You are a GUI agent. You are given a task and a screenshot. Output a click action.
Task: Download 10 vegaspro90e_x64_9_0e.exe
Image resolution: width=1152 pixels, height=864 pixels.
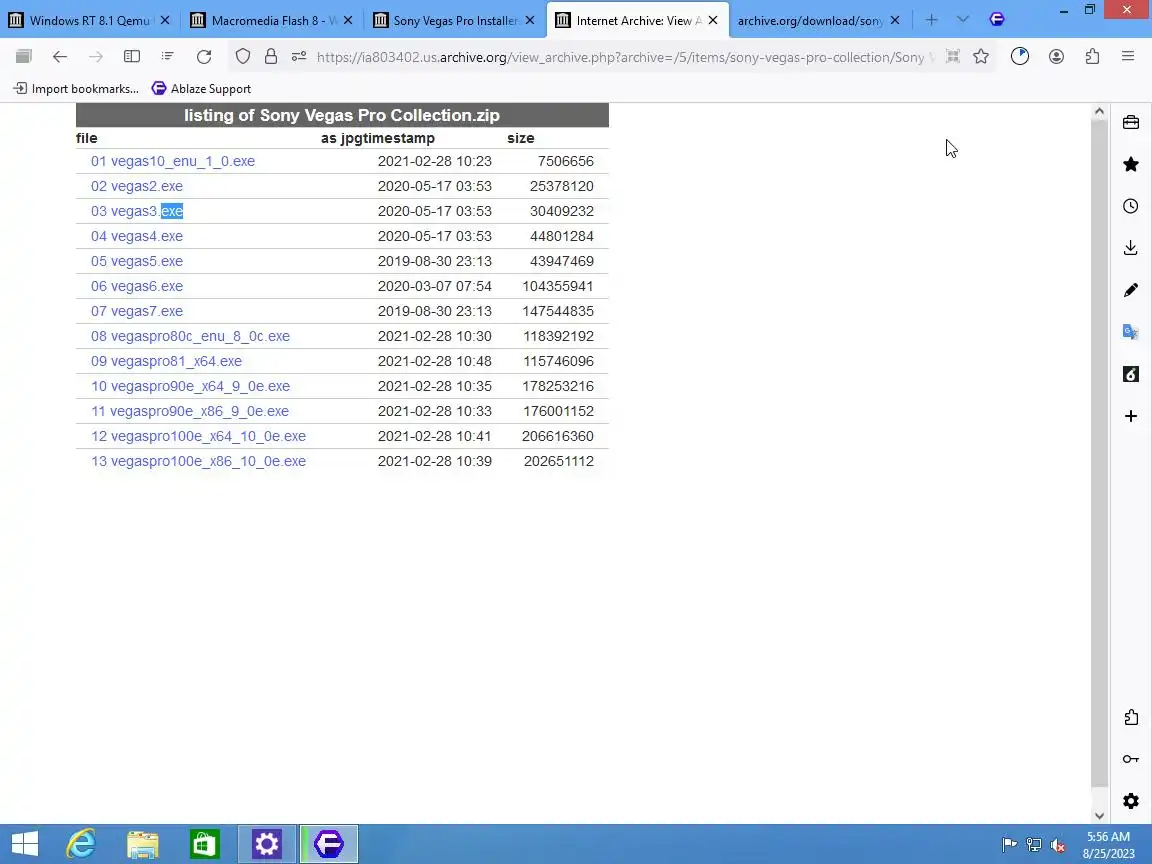190,386
